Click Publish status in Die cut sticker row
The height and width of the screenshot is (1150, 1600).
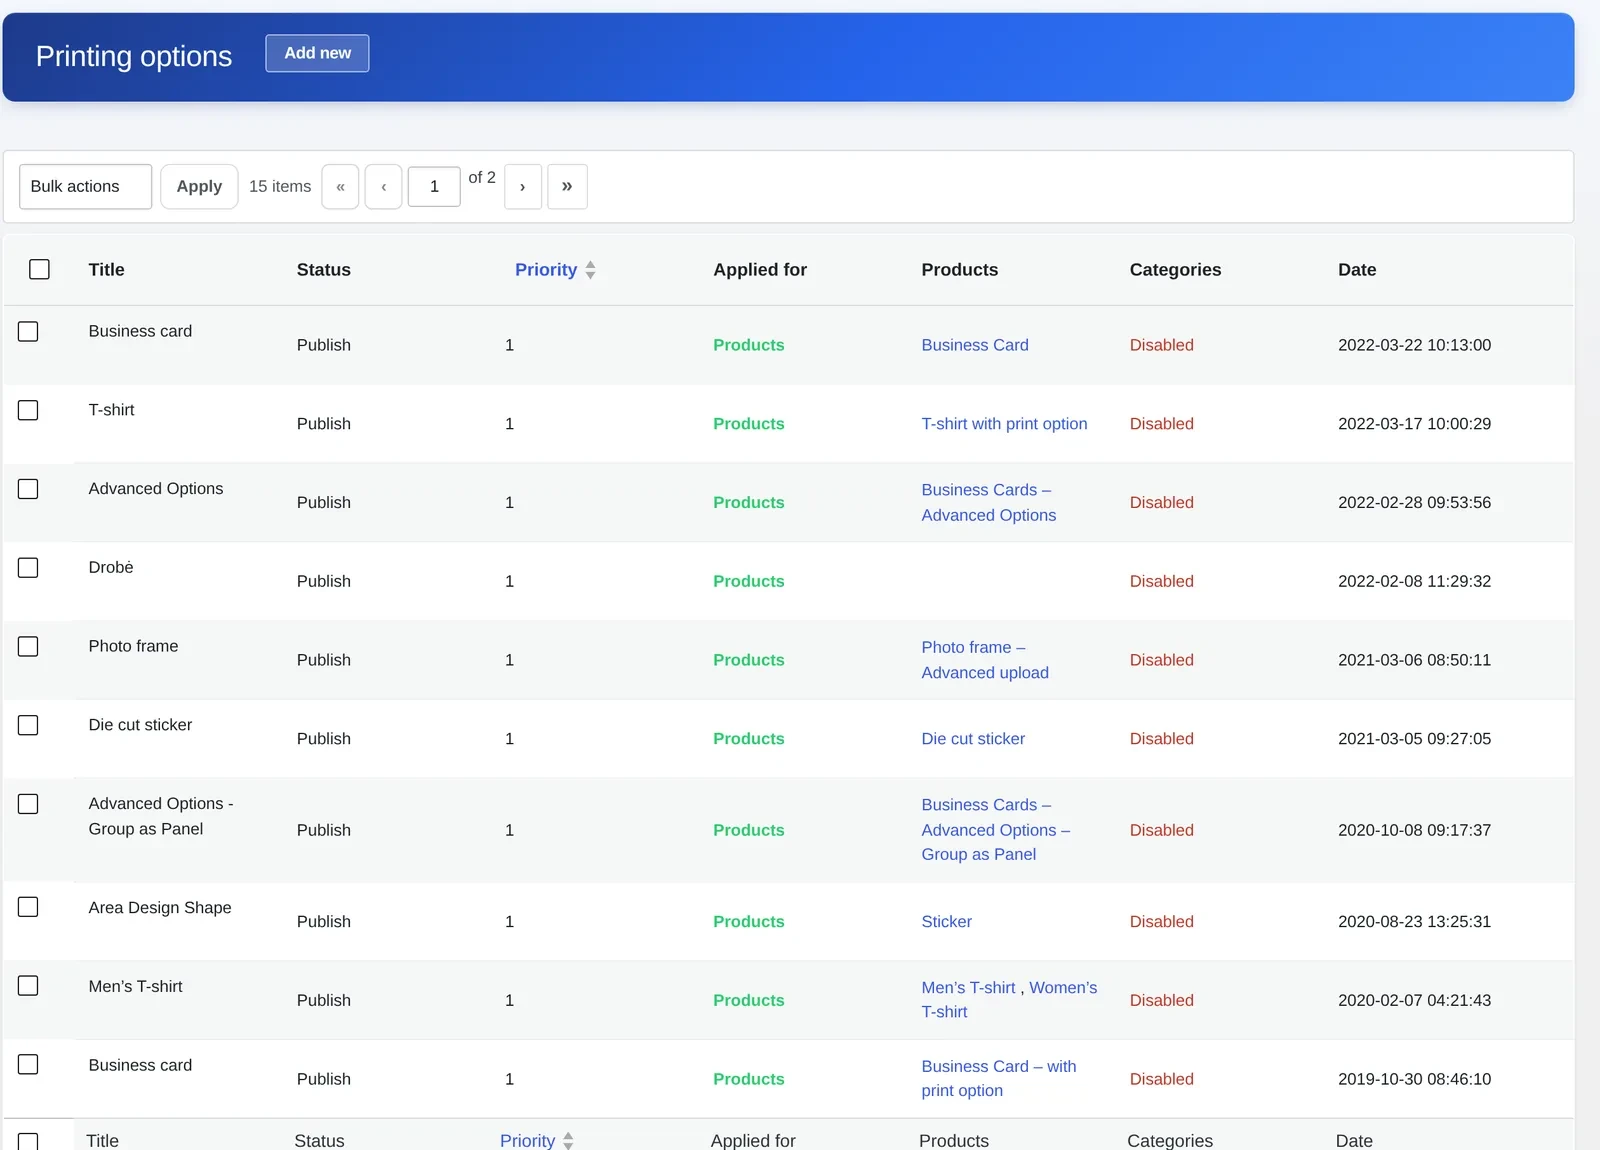click(x=323, y=739)
